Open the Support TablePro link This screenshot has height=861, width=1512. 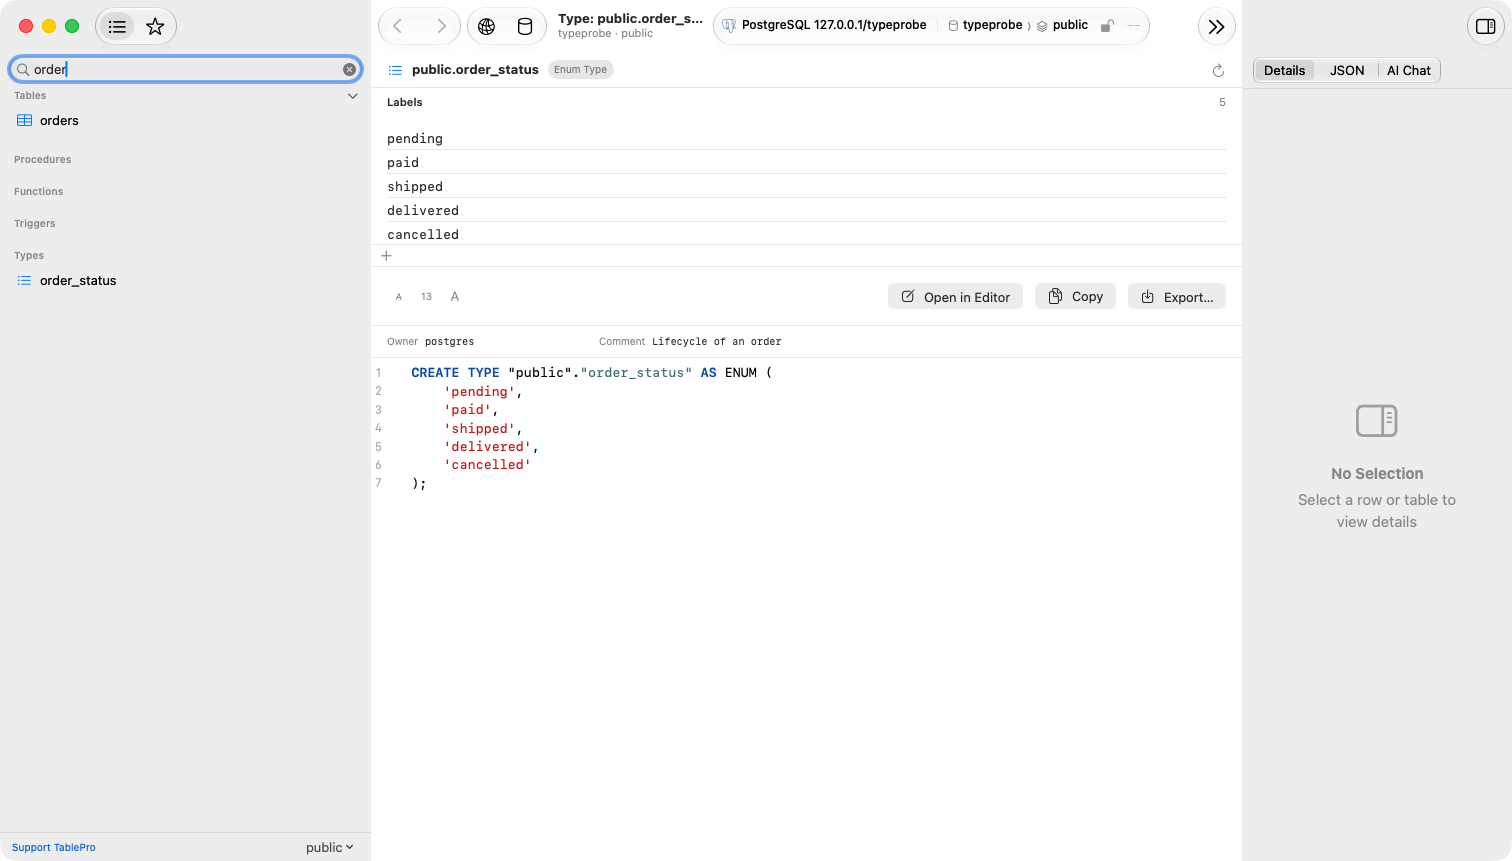pos(54,847)
